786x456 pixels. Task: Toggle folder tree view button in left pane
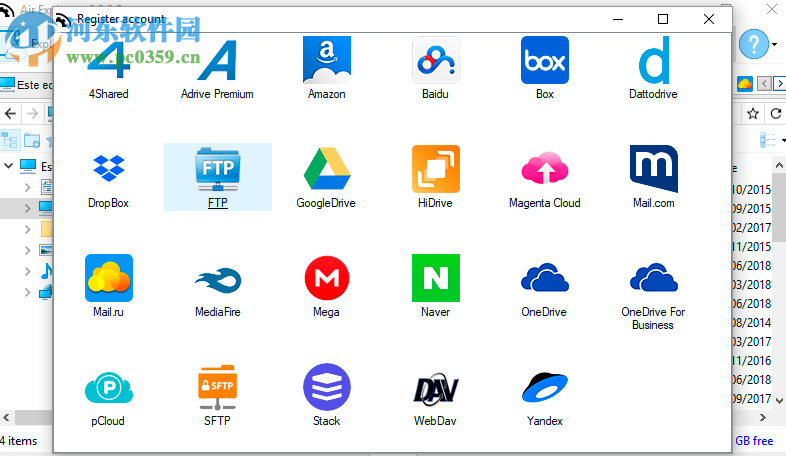coord(10,140)
